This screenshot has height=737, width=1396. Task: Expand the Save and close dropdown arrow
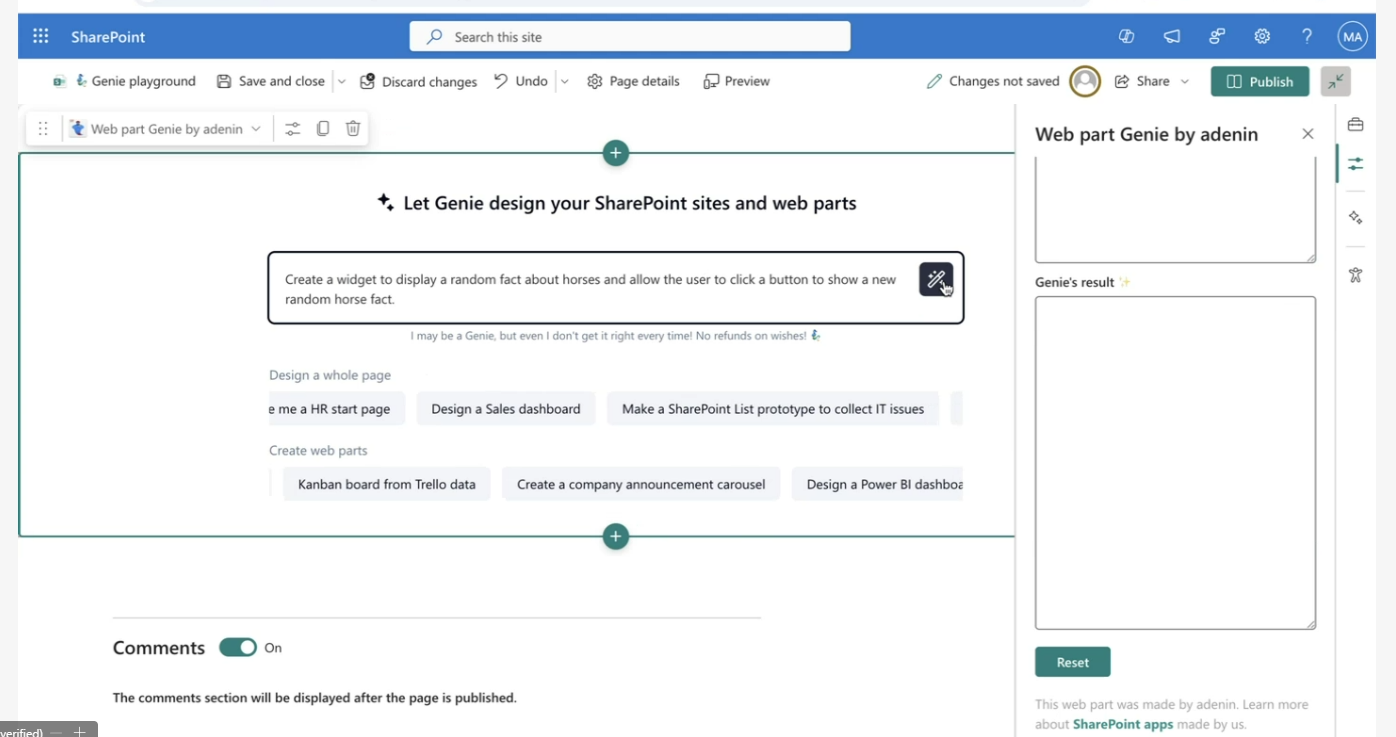(341, 81)
